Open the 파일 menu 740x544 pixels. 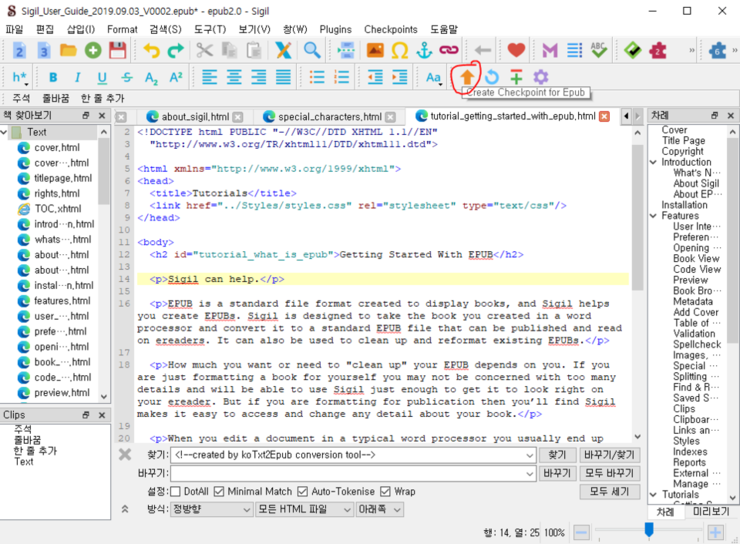pos(14,29)
